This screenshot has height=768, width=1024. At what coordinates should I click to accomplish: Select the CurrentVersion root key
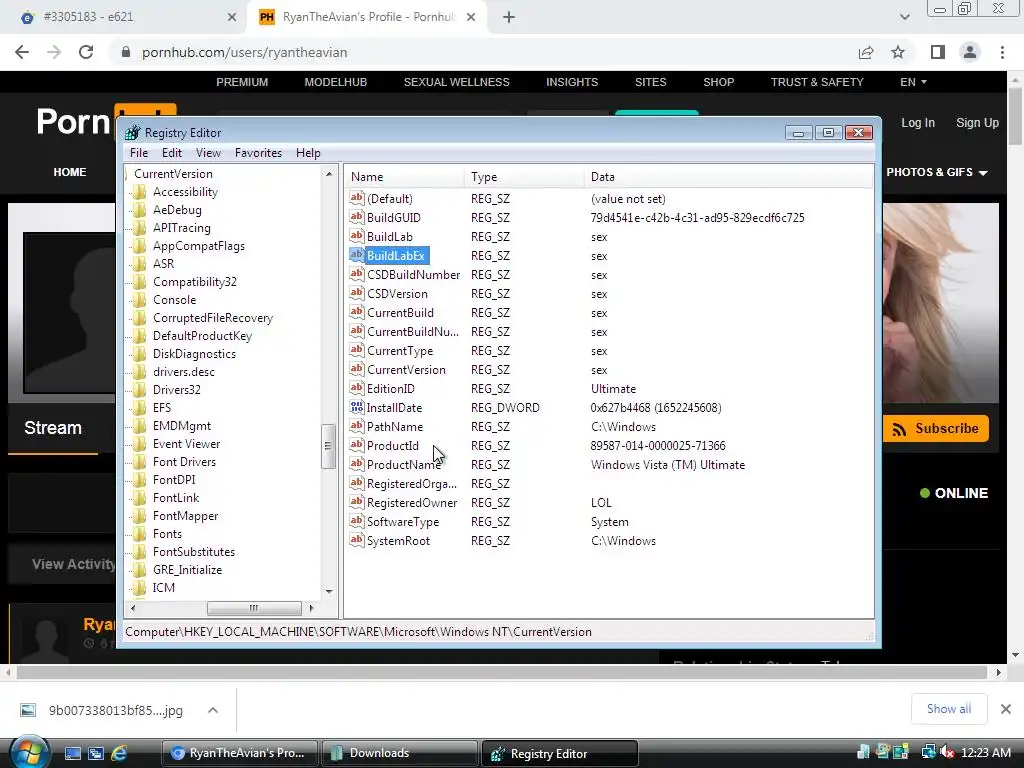pos(173,174)
